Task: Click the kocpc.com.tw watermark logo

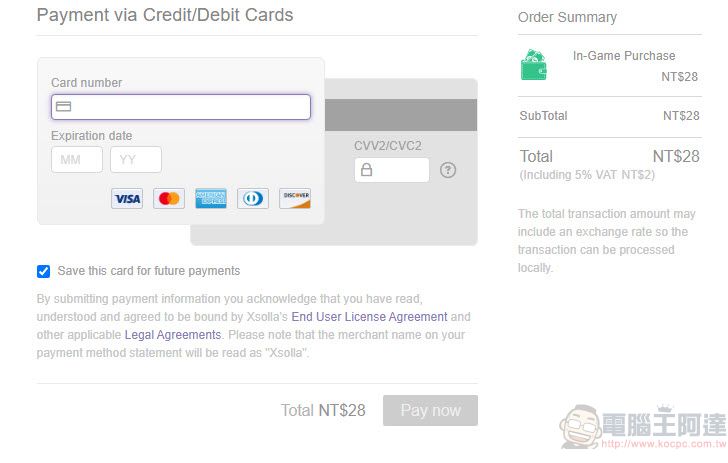Action: (643, 427)
